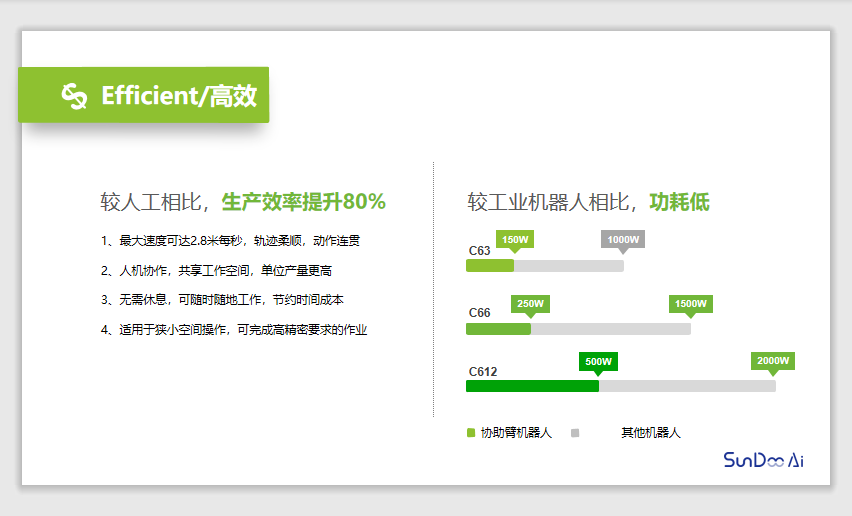Click the chain-link icon in the Efficient header
This screenshot has width=852, height=516.
click(75, 96)
